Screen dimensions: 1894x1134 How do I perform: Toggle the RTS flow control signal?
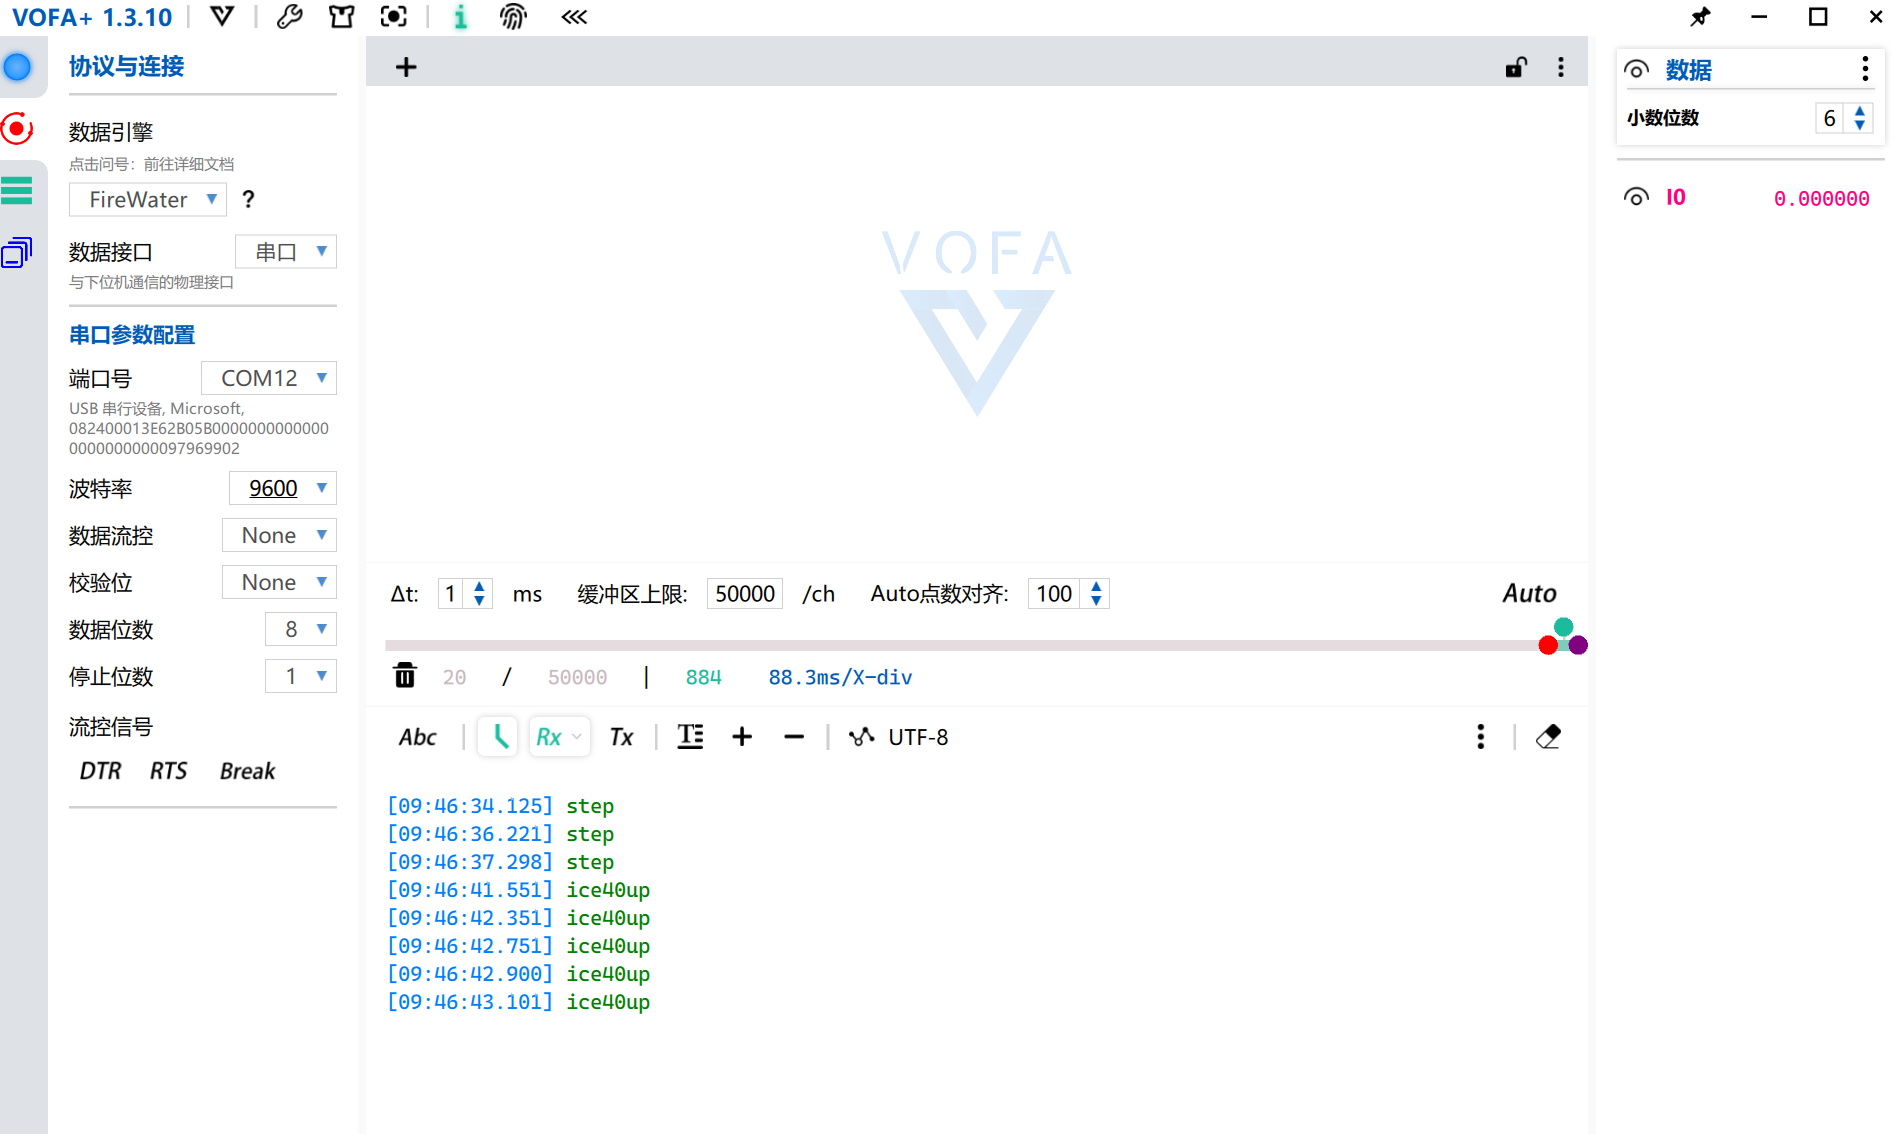tap(168, 771)
